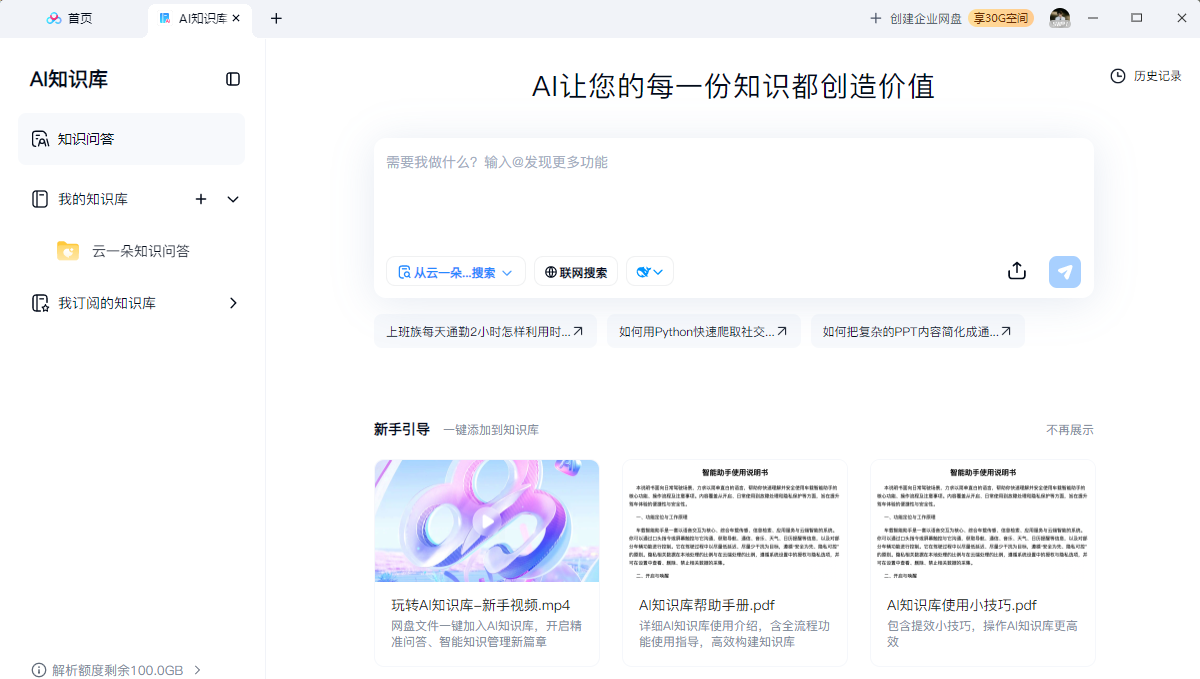Image resolution: width=1200 pixels, height=679 pixels.
Task: Toggle 联网搜索
Action: (576, 272)
